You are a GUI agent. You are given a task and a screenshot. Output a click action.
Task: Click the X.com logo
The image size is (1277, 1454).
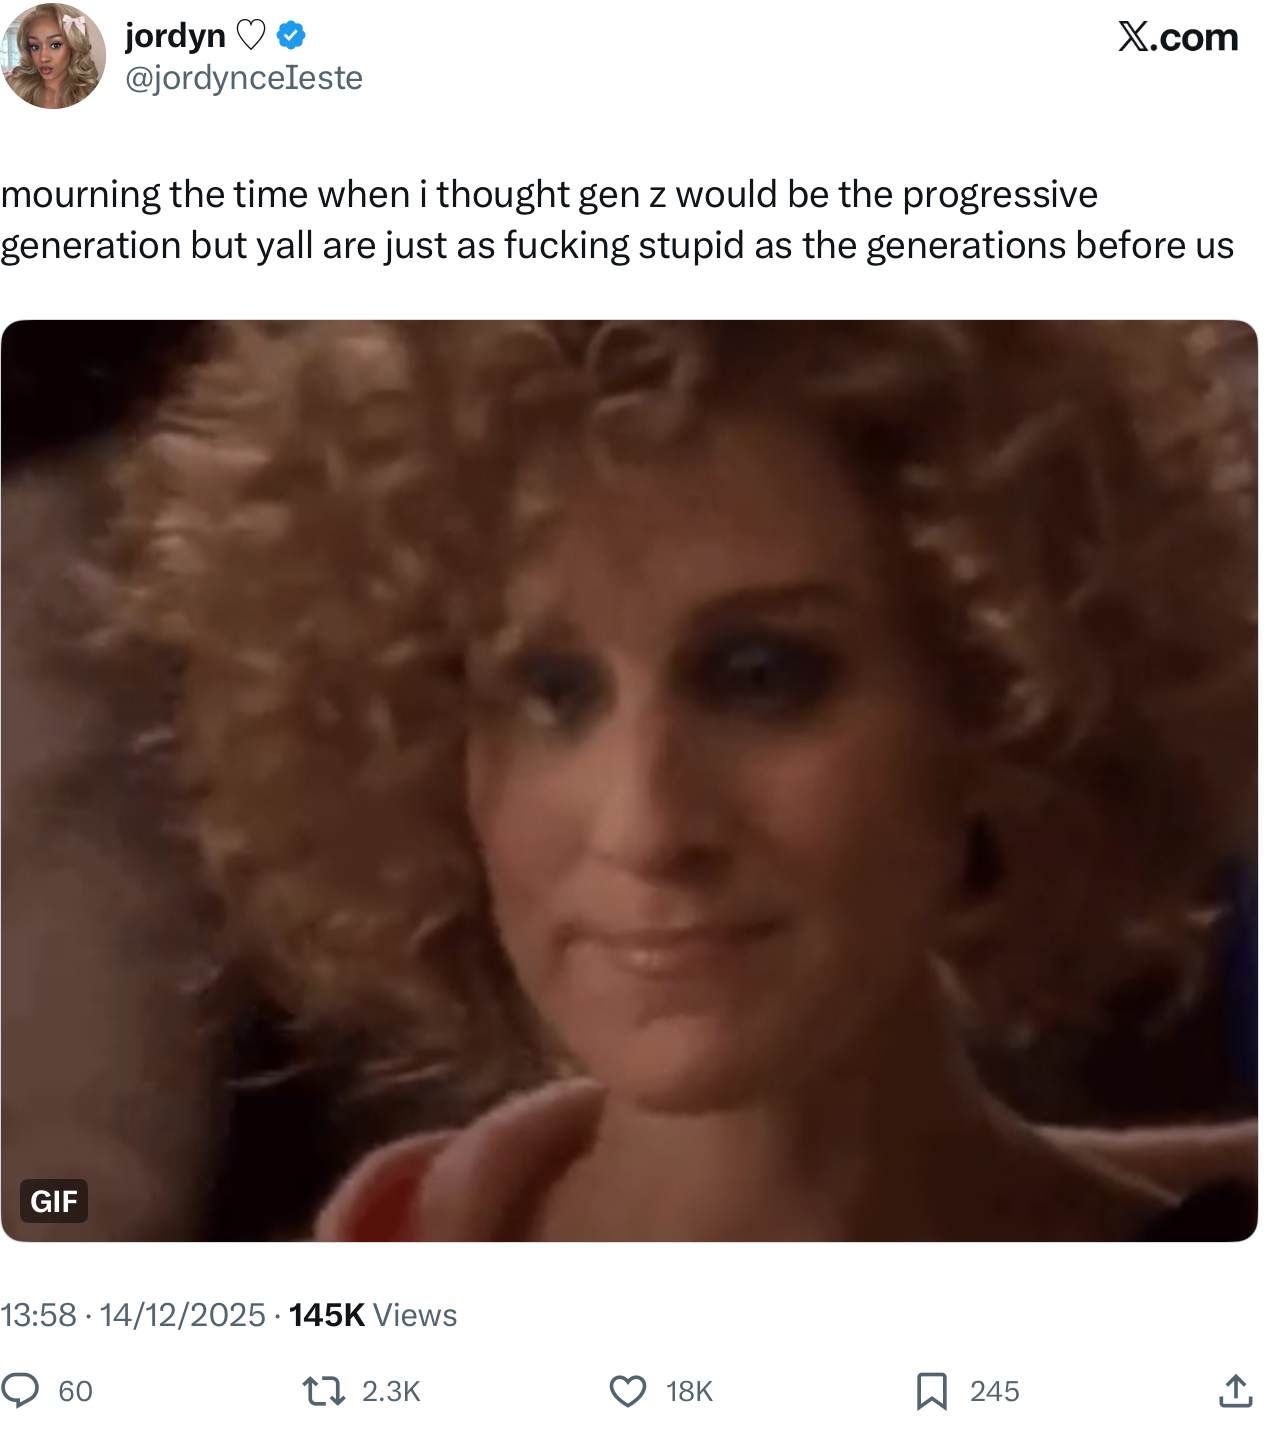[x=1178, y=37]
